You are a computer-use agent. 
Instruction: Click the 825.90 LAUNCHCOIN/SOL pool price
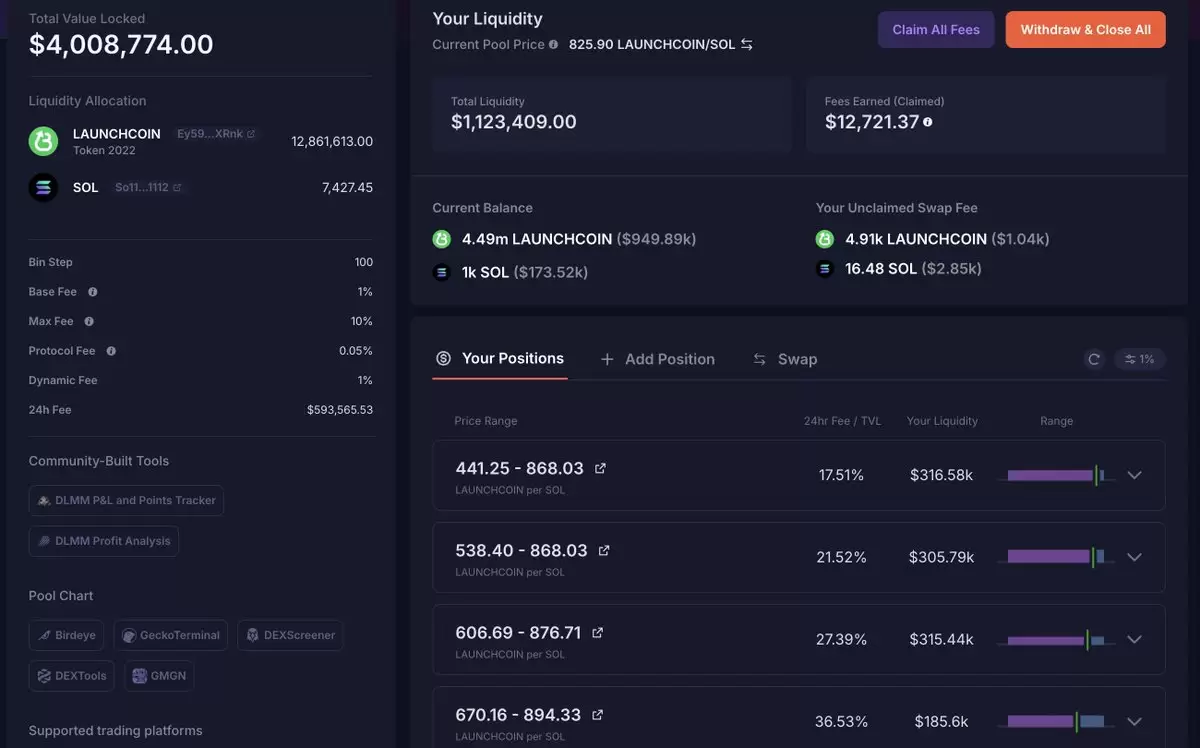click(x=652, y=45)
